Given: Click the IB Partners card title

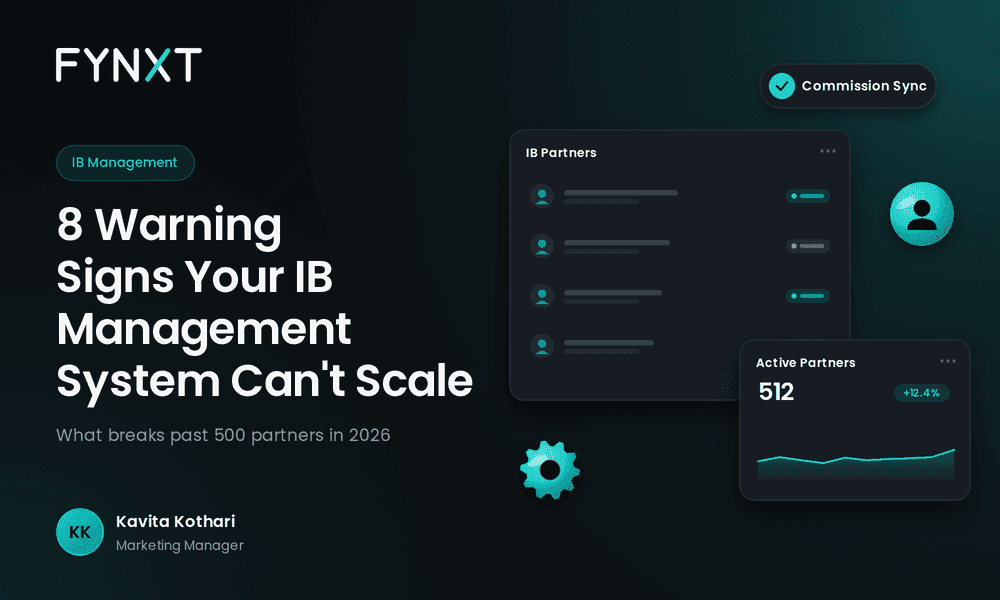Looking at the screenshot, I should (561, 153).
